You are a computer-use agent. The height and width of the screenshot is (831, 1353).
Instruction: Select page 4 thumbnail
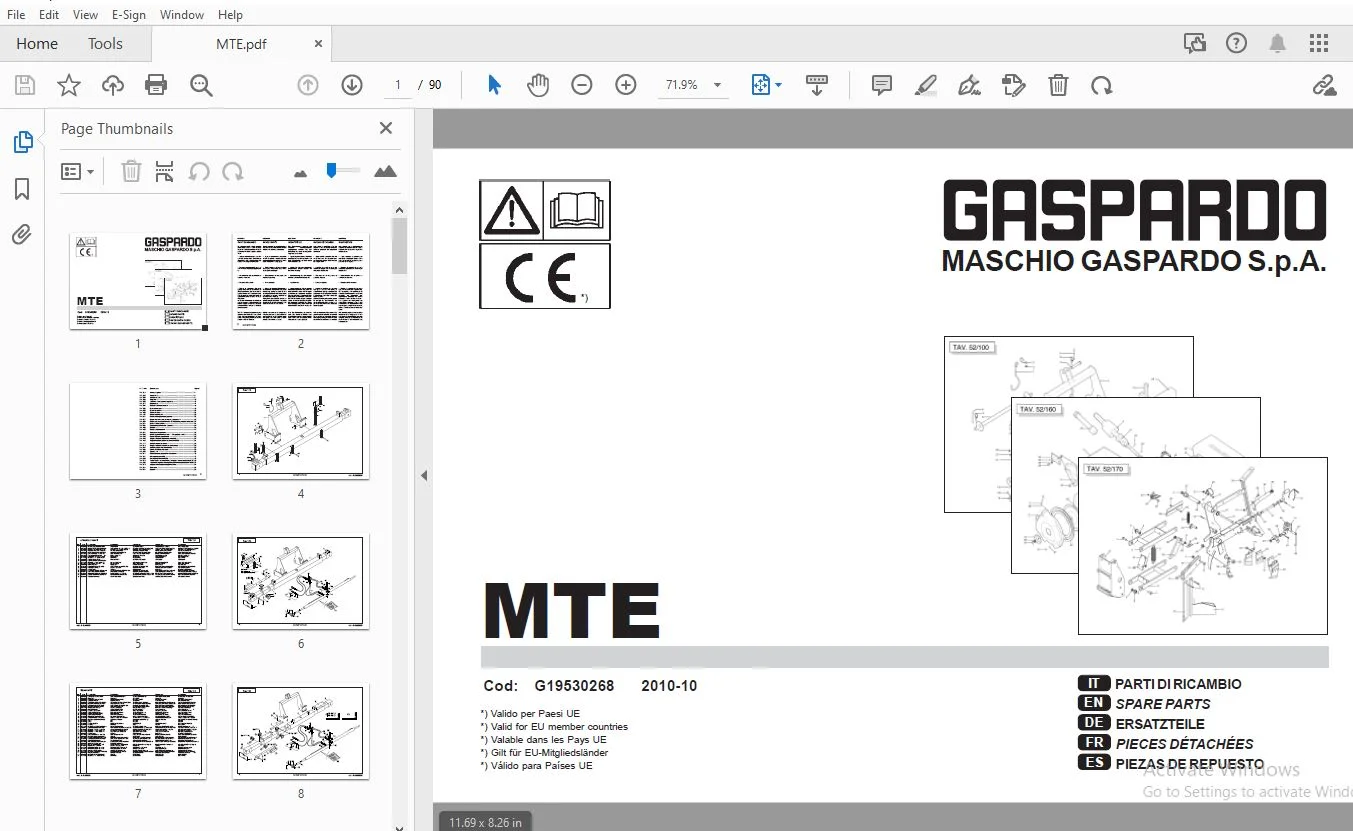coord(301,431)
